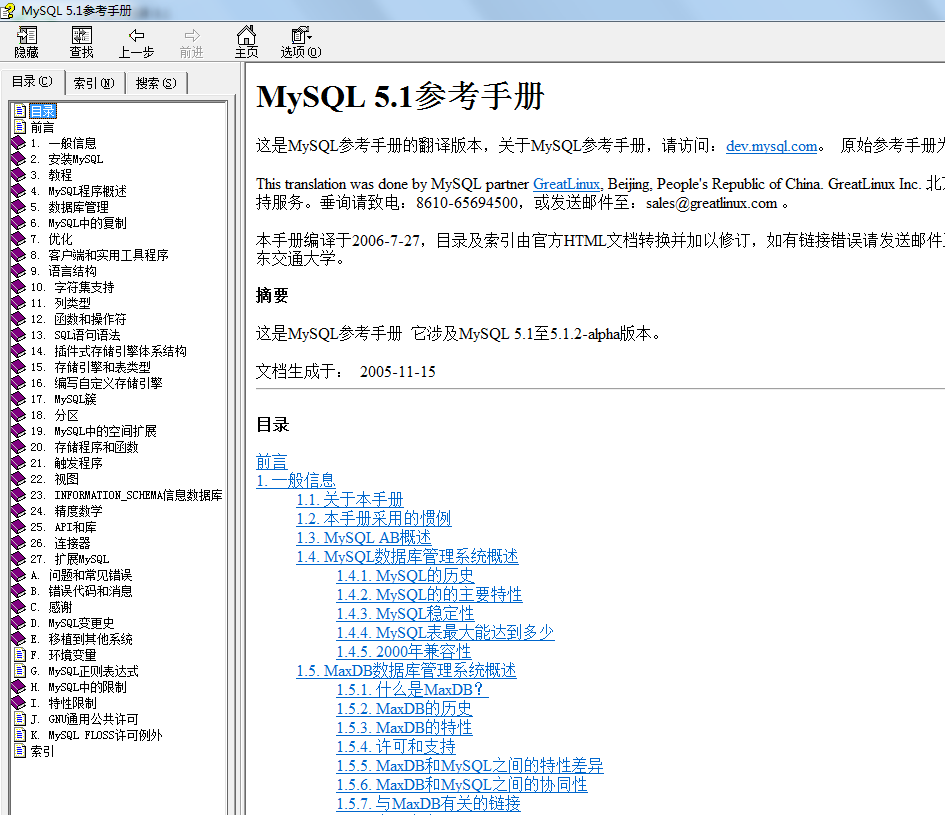Click page icon for G. MySQL正则表达式
The image size is (945, 815).
pyautogui.click(x=20, y=671)
